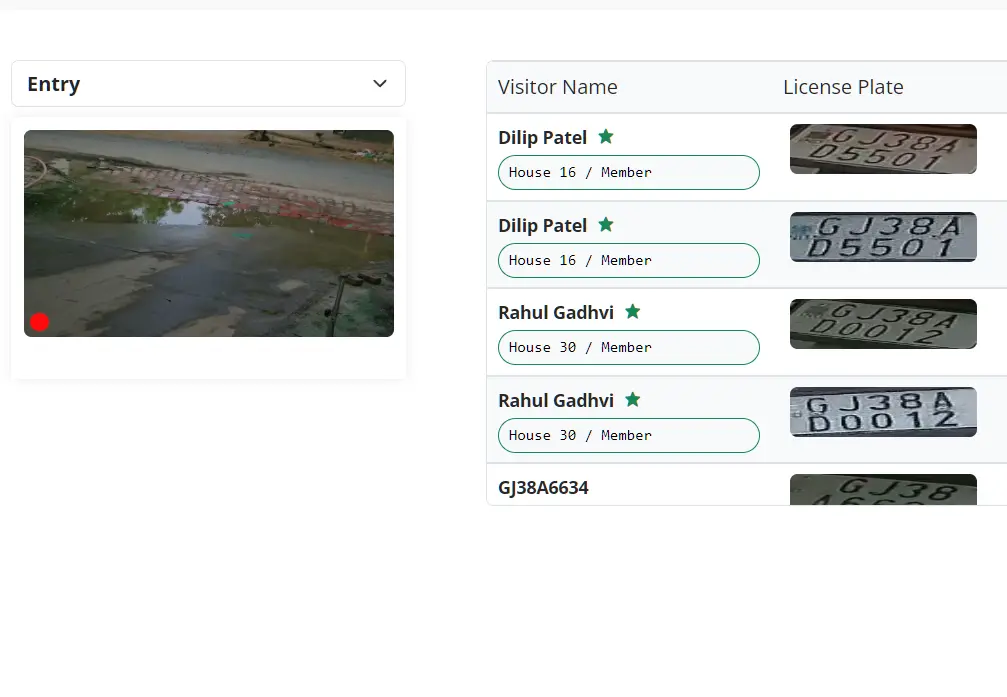
Task: Click the second House 16 / Member badge
Action: 628,260
